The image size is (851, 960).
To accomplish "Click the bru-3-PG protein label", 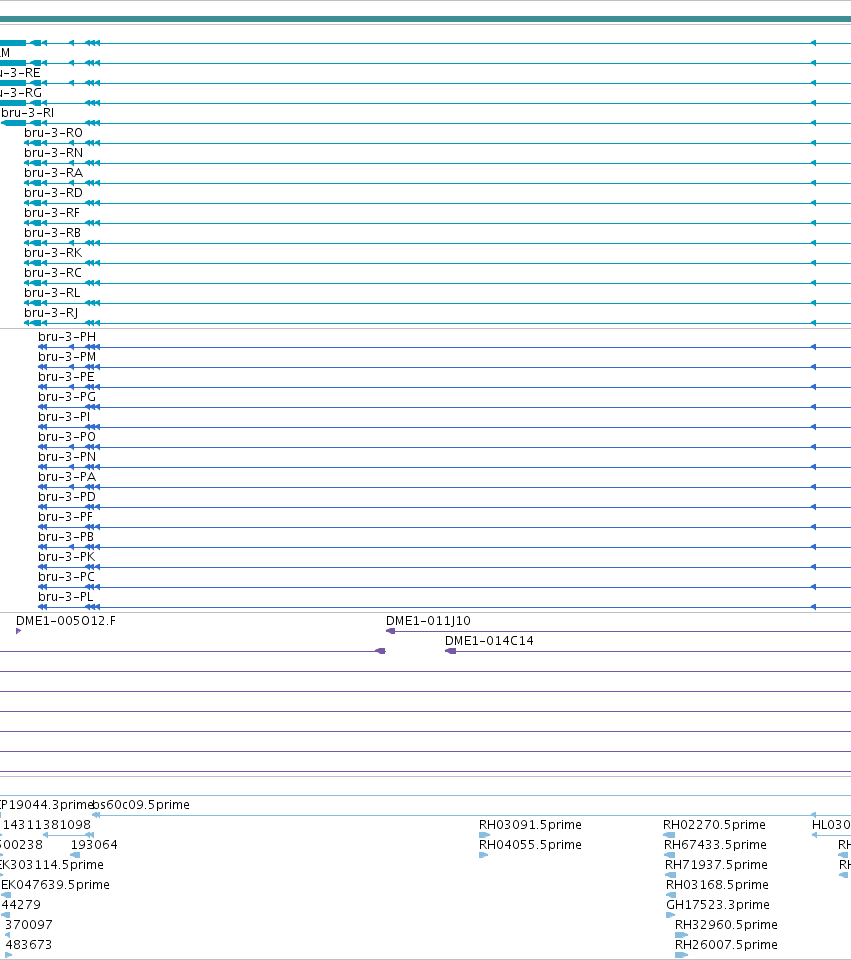I will tap(67, 397).
